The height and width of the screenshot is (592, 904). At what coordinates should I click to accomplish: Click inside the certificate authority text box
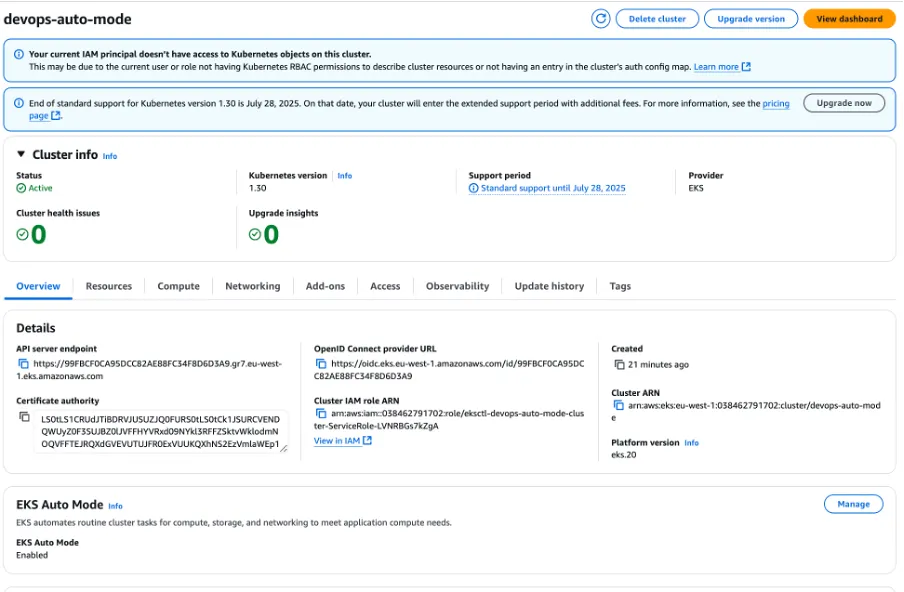tap(160, 431)
